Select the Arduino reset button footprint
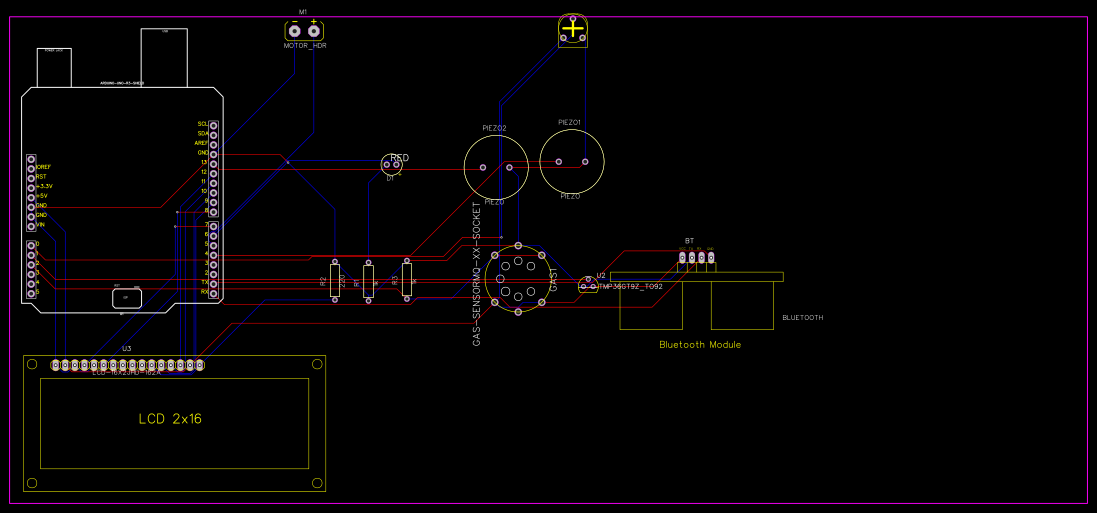Image resolution: width=1097 pixels, height=513 pixels. 127,297
